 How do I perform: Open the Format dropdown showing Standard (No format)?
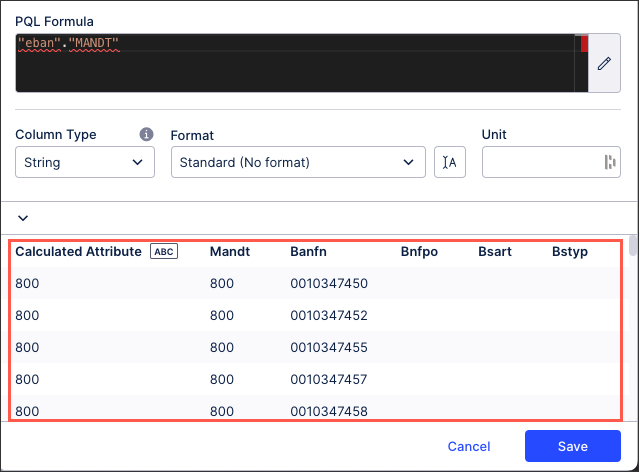(x=298, y=162)
